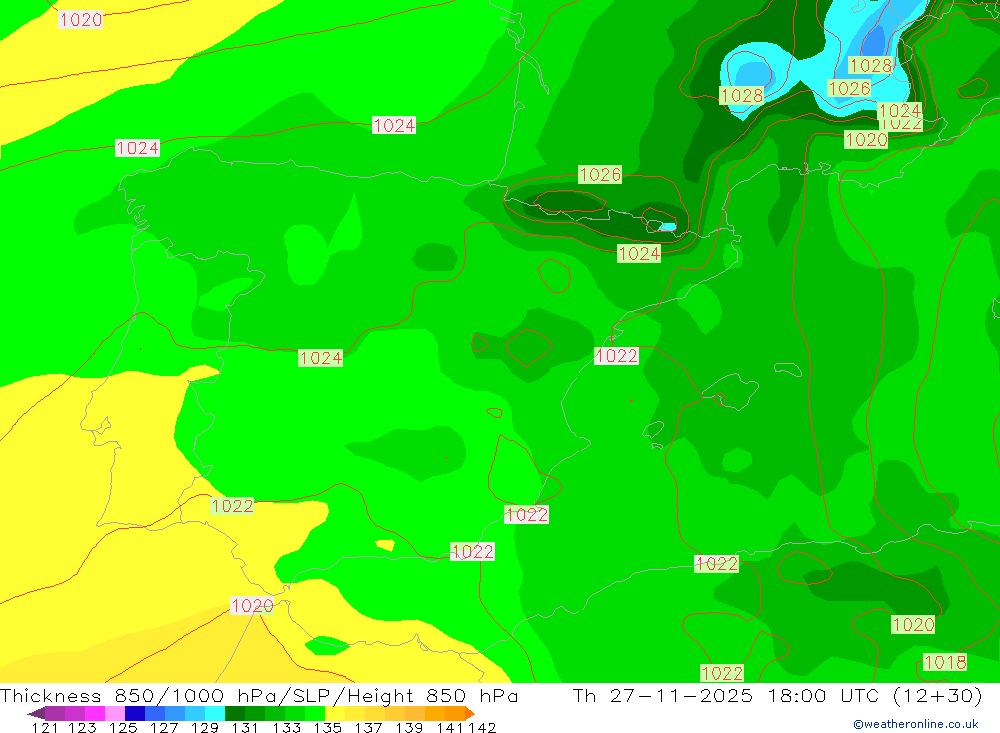1000x733 pixels.
Task: Click the 1018 isobar label
Action: (945, 662)
